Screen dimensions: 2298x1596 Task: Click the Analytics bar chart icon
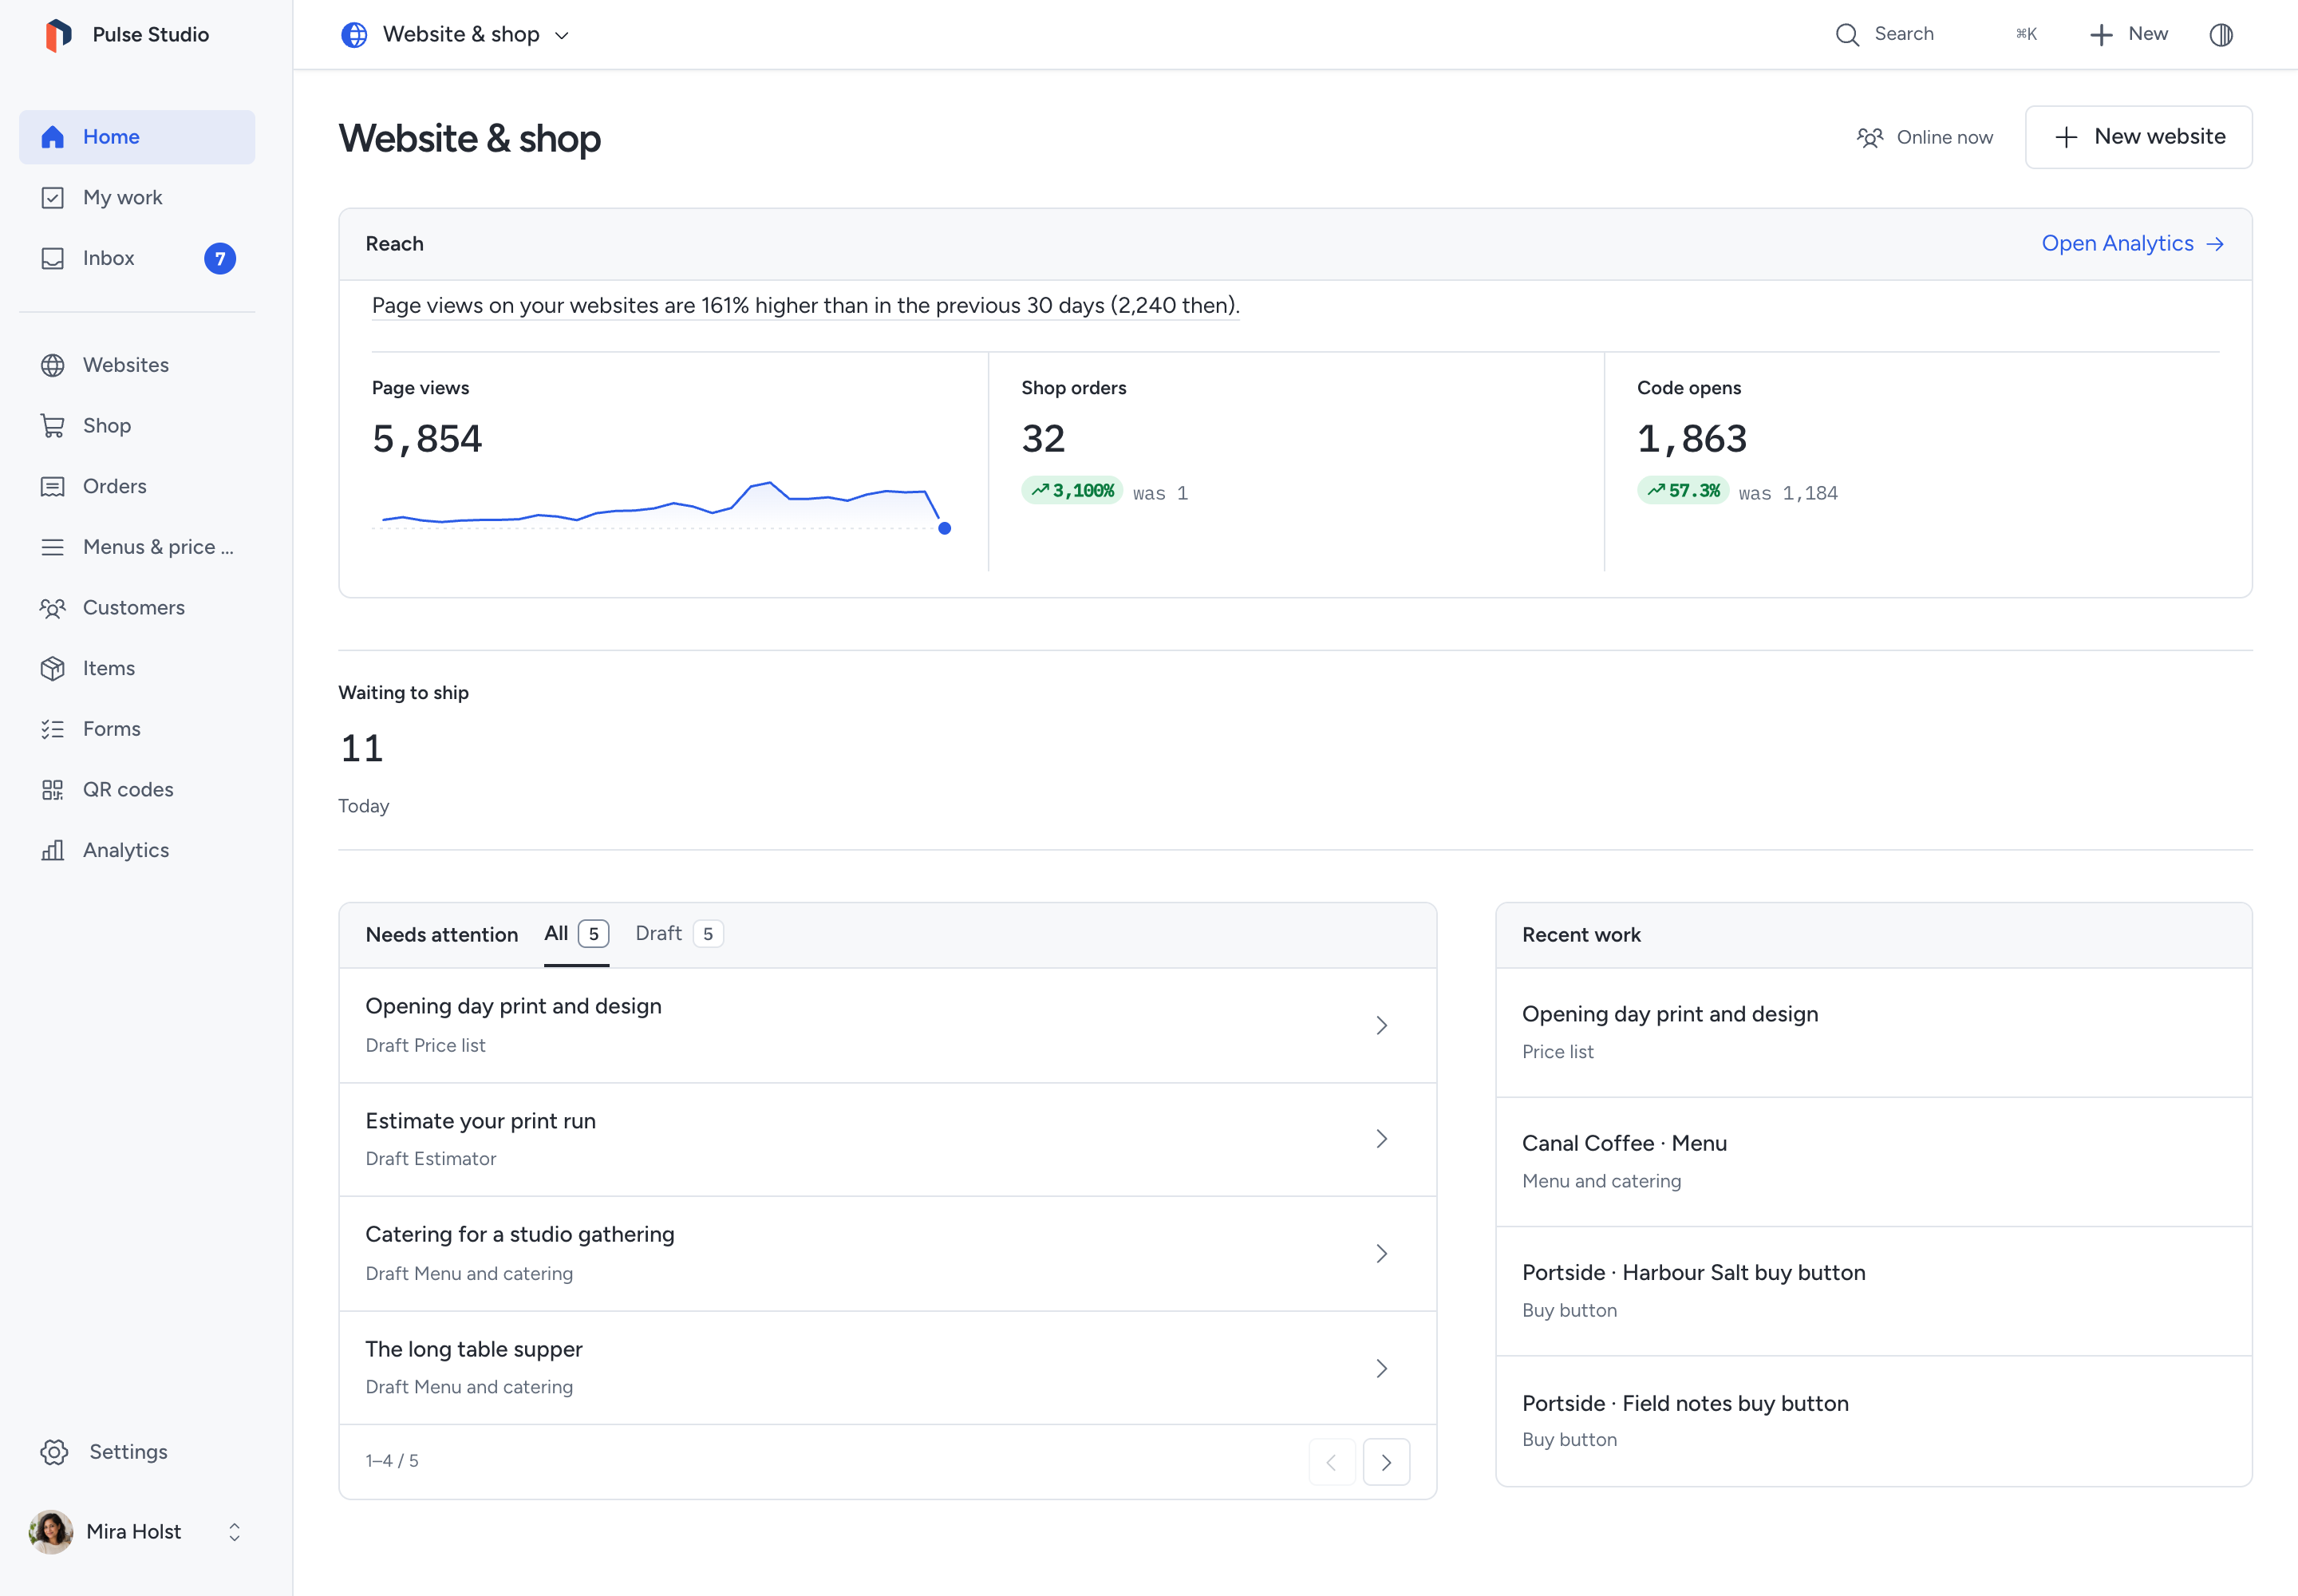click(x=53, y=850)
